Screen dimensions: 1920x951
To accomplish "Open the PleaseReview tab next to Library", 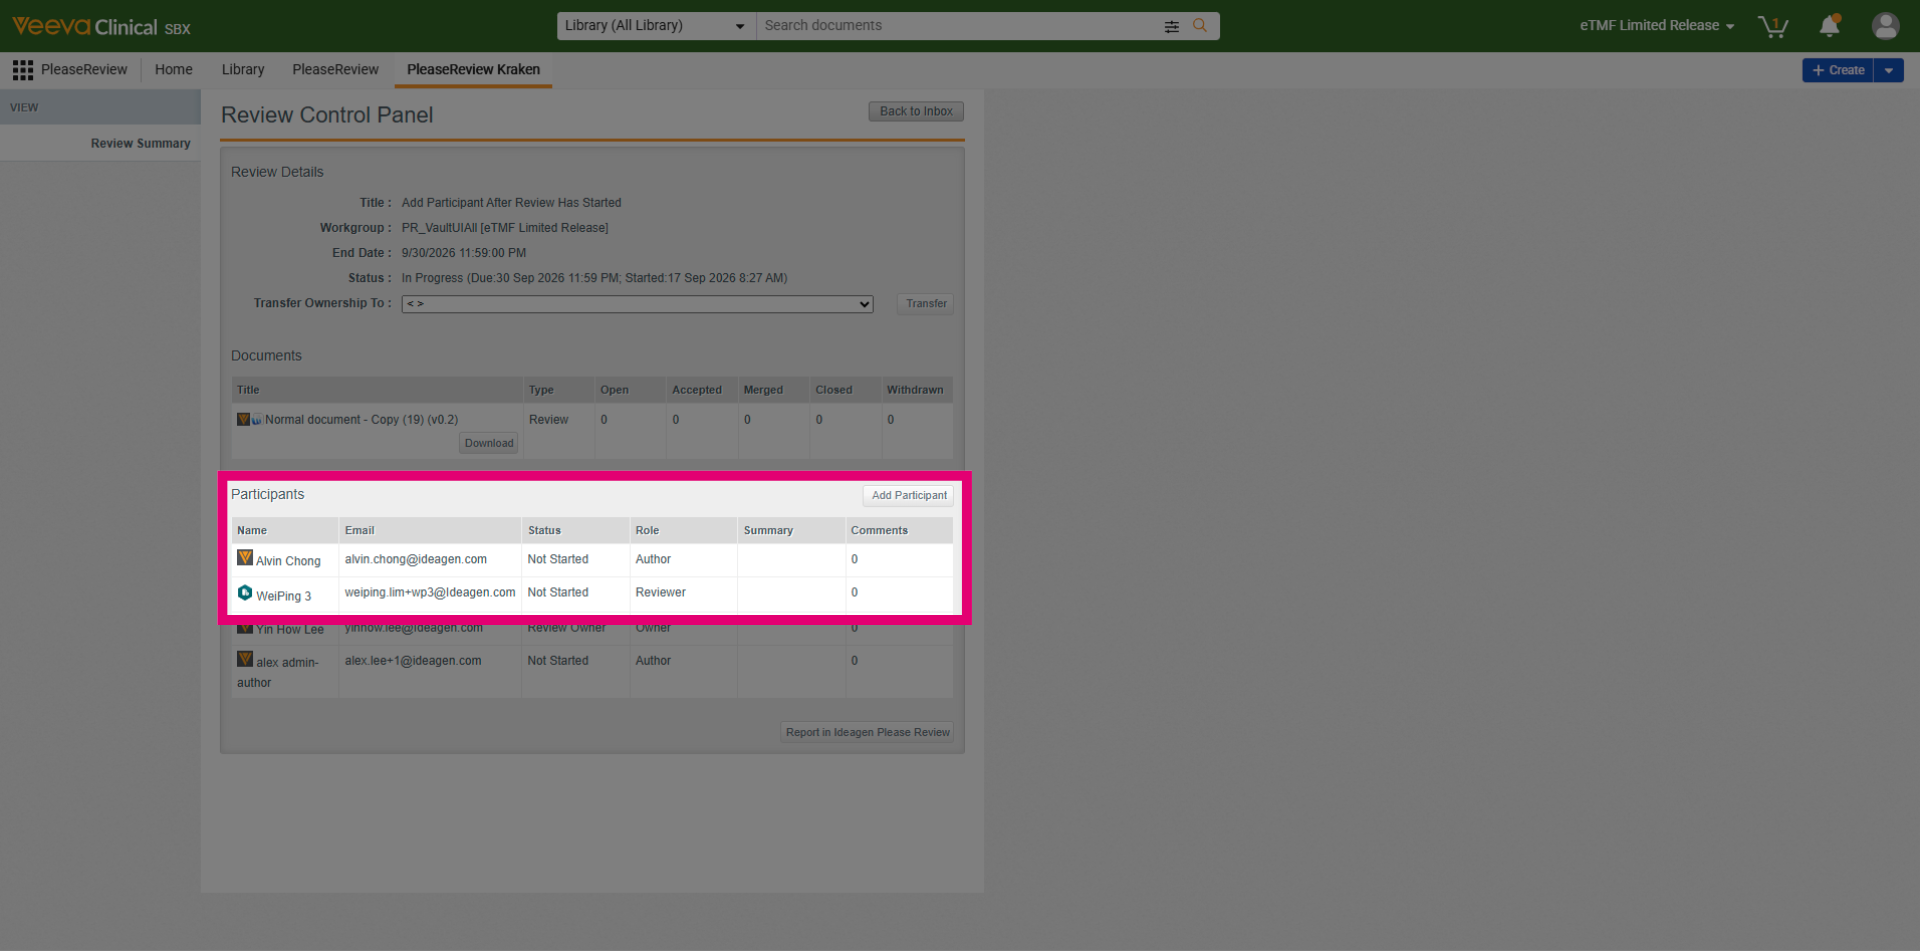I will pyautogui.click(x=336, y=70).
